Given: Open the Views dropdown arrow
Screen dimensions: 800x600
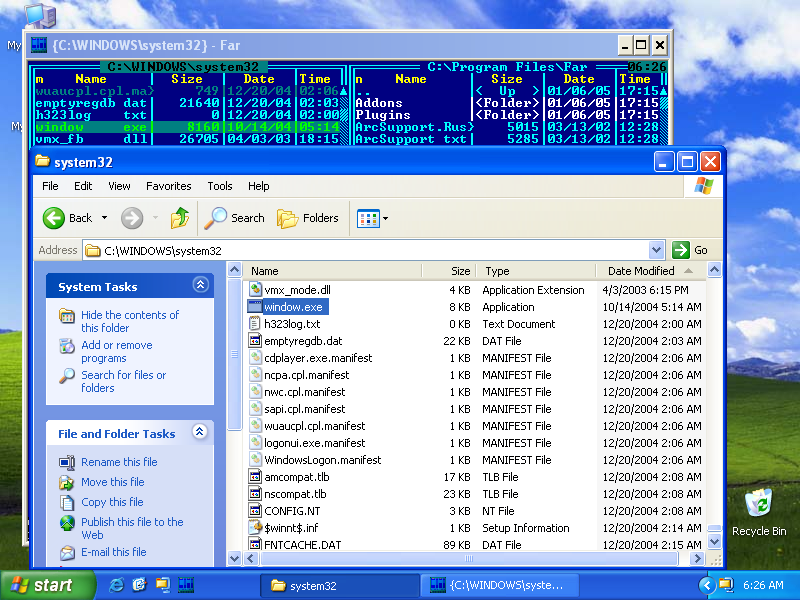Looking at the screenshot, I should (385, 218).
